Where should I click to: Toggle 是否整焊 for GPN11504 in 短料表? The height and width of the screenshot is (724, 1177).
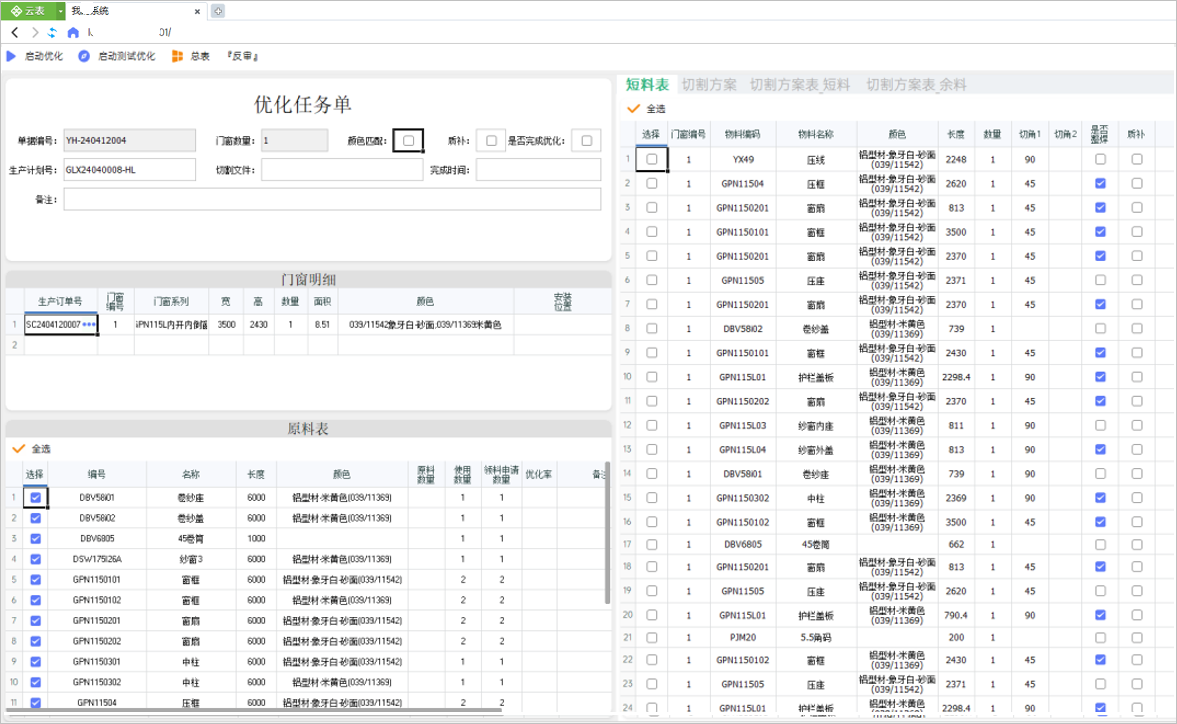pos(1100,183)
